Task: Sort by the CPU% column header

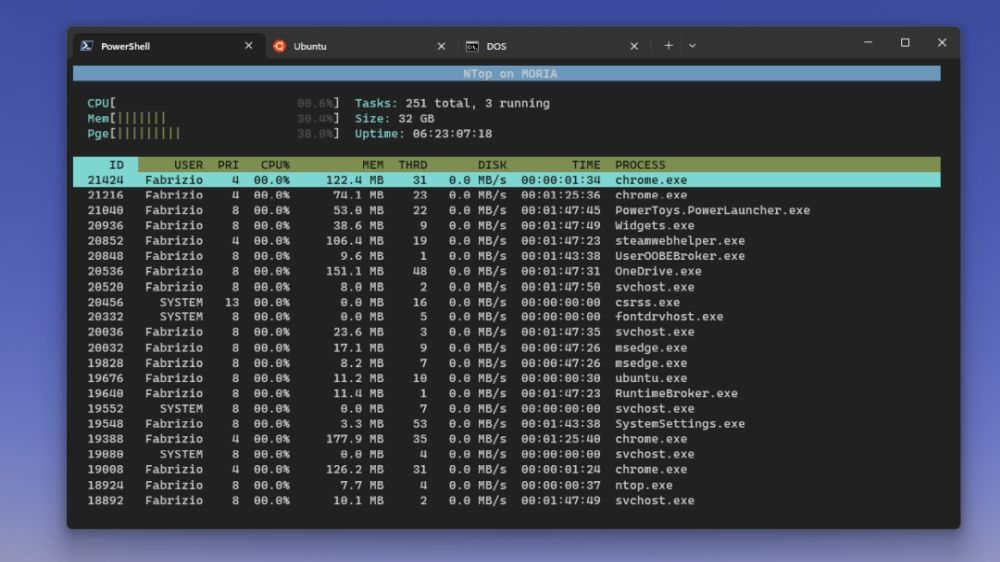Action: pyautogui.click(x=275, y=165)
